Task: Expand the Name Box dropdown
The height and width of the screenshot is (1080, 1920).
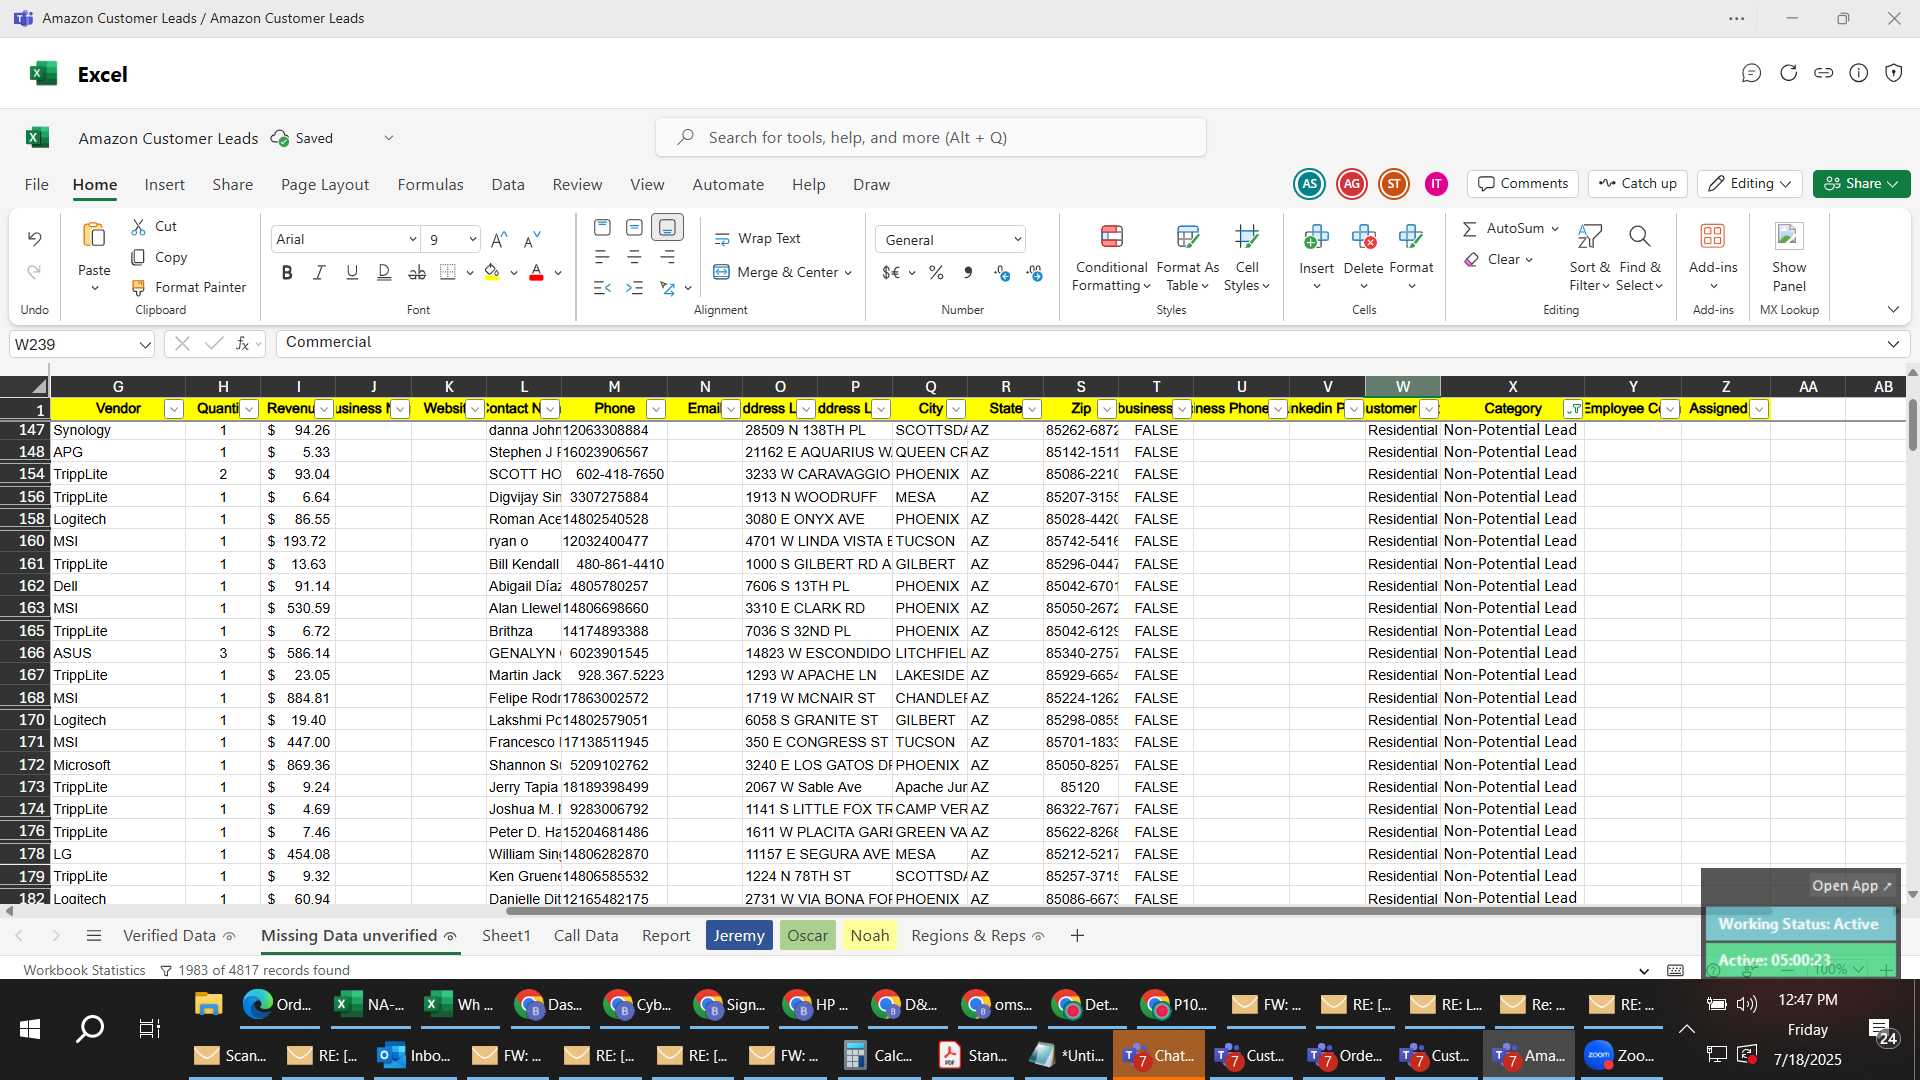Action: 145,345
